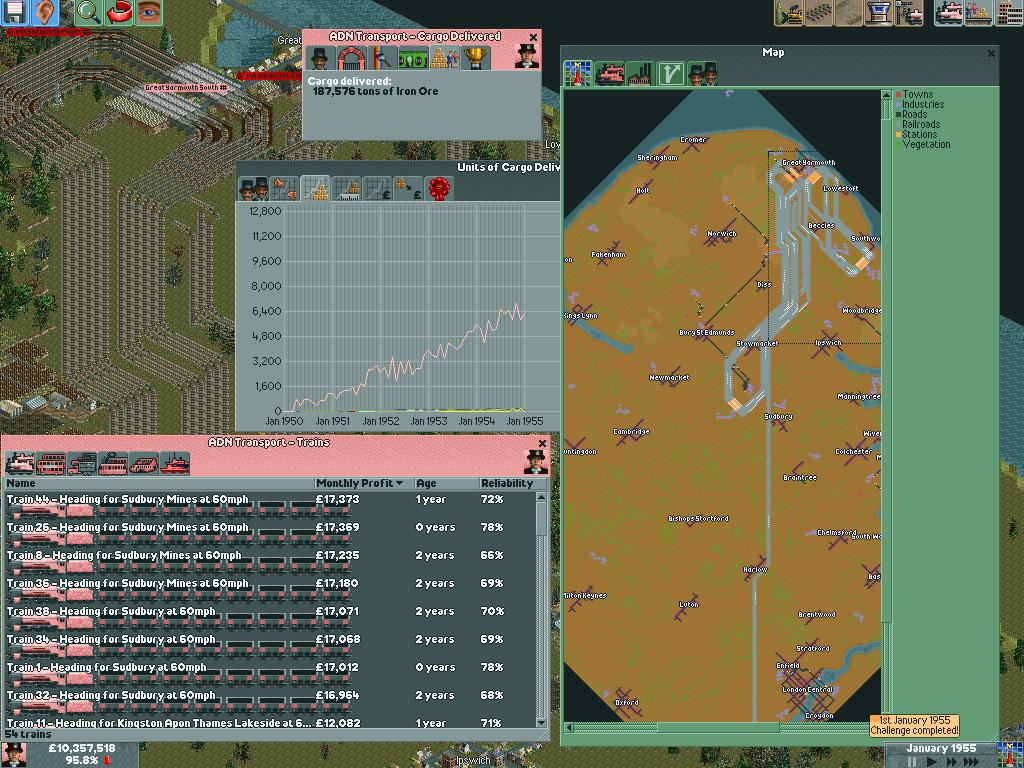1024x768 pixels.
Task: Open the docks and port construction tool
Action: [910, 12]
